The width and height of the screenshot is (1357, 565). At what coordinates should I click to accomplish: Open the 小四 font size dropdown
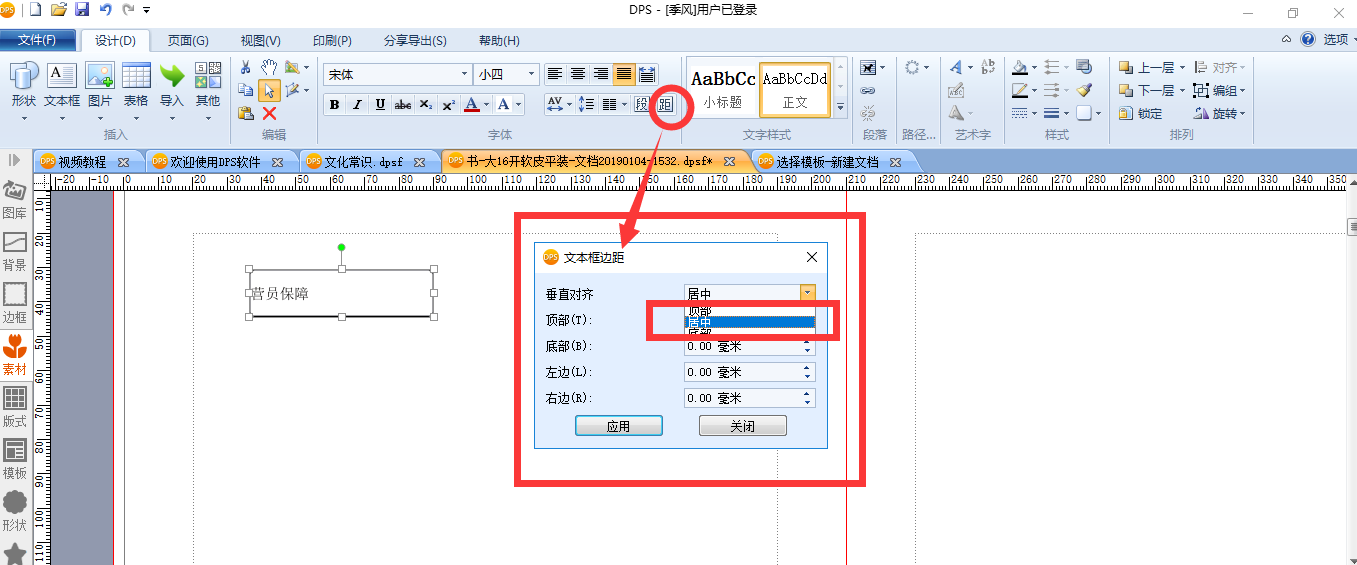[531, 74]
